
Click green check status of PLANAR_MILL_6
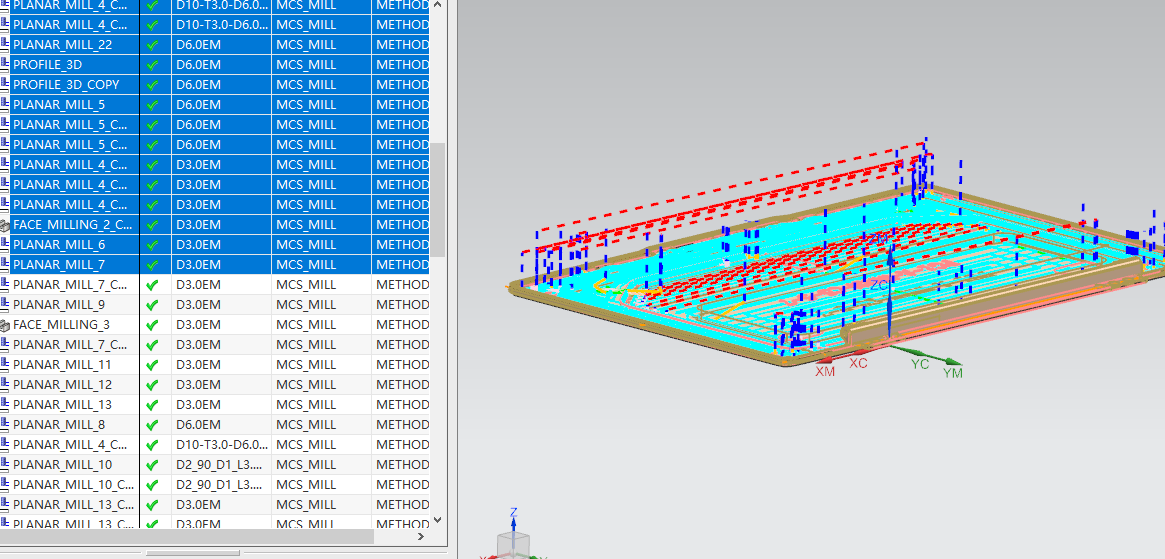tap(153, 245)
